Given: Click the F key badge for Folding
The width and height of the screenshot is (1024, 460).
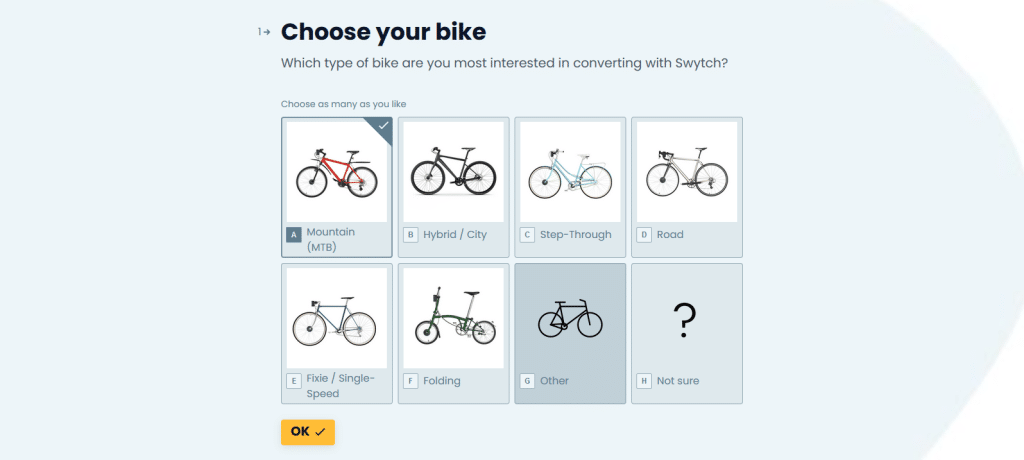Looking at the screenshot, I should [410, 381].
